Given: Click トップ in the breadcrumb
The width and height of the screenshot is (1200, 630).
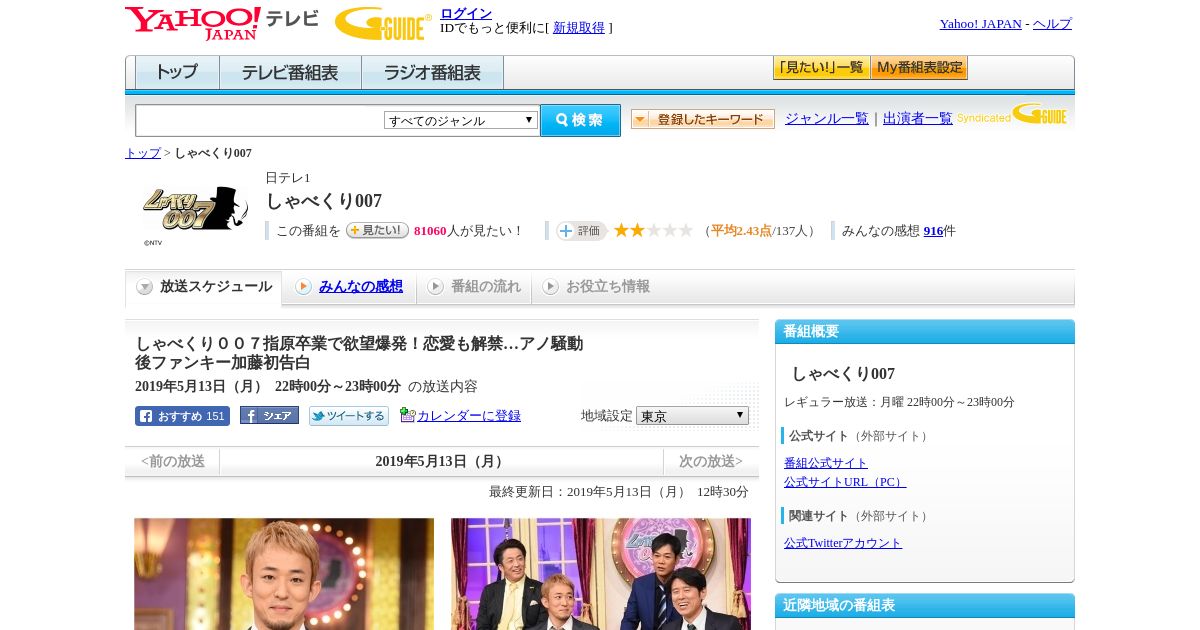Looking at the screenshot, I should 143,153.
